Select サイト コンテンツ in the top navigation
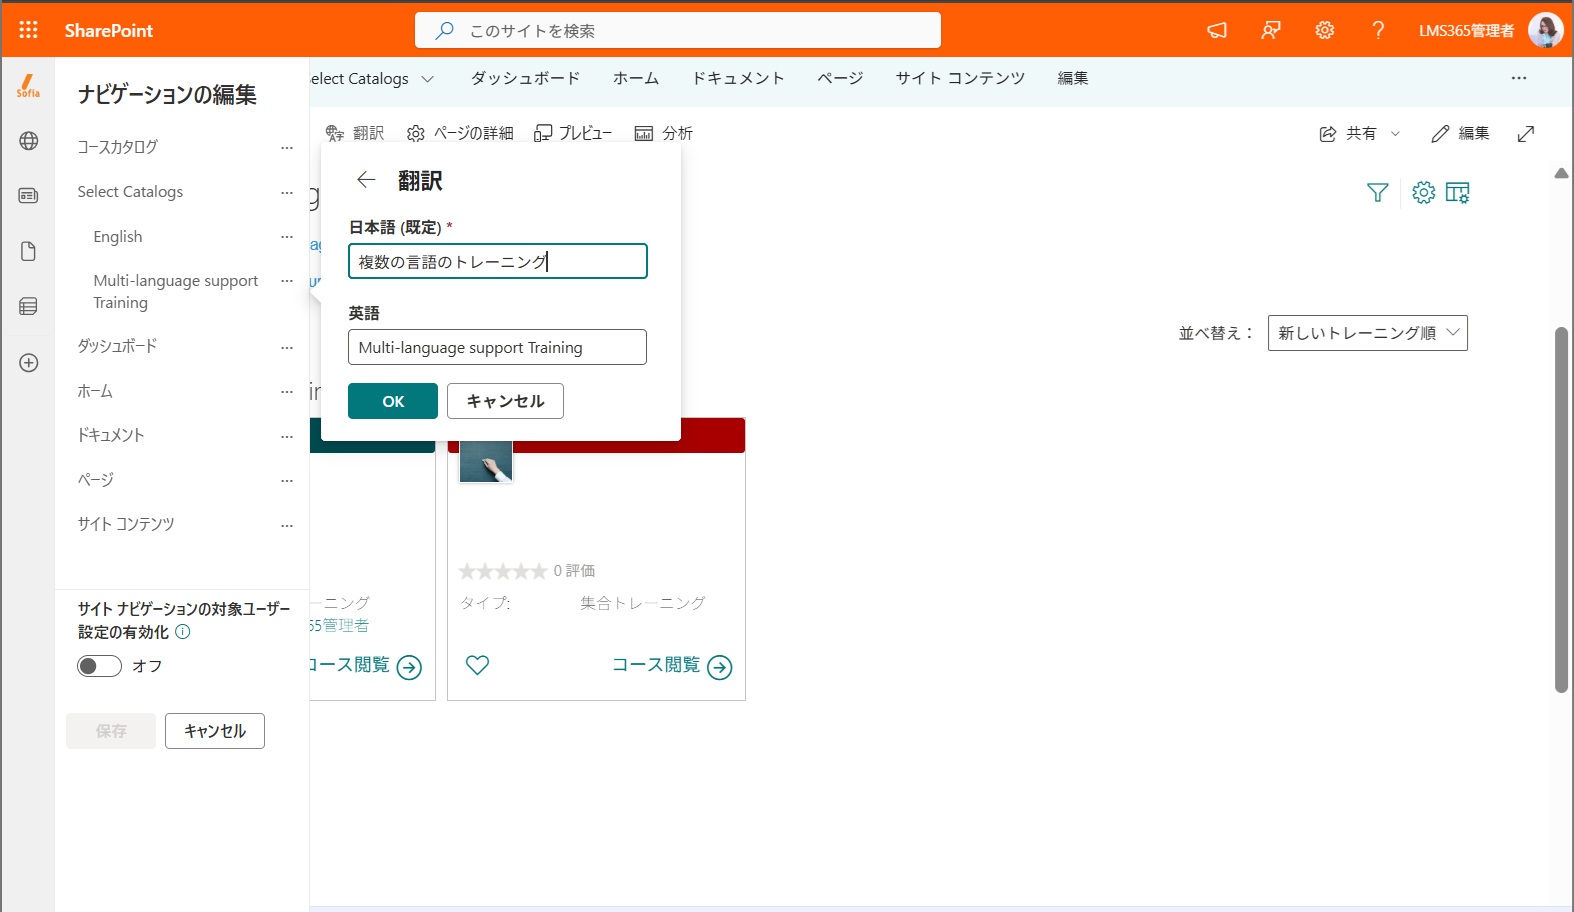 960,78
